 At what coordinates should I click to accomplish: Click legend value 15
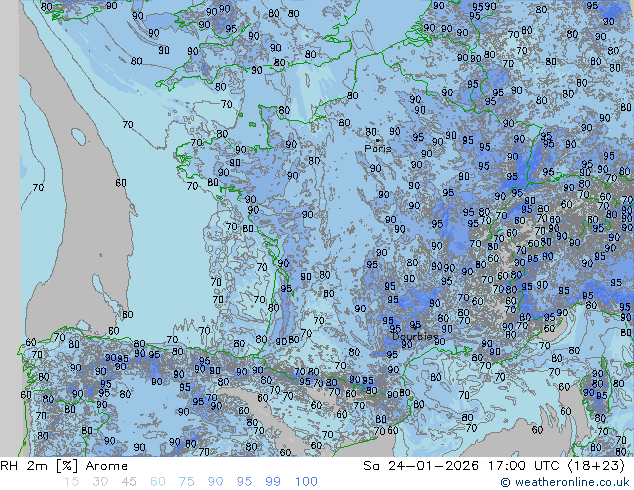(71, 482)
